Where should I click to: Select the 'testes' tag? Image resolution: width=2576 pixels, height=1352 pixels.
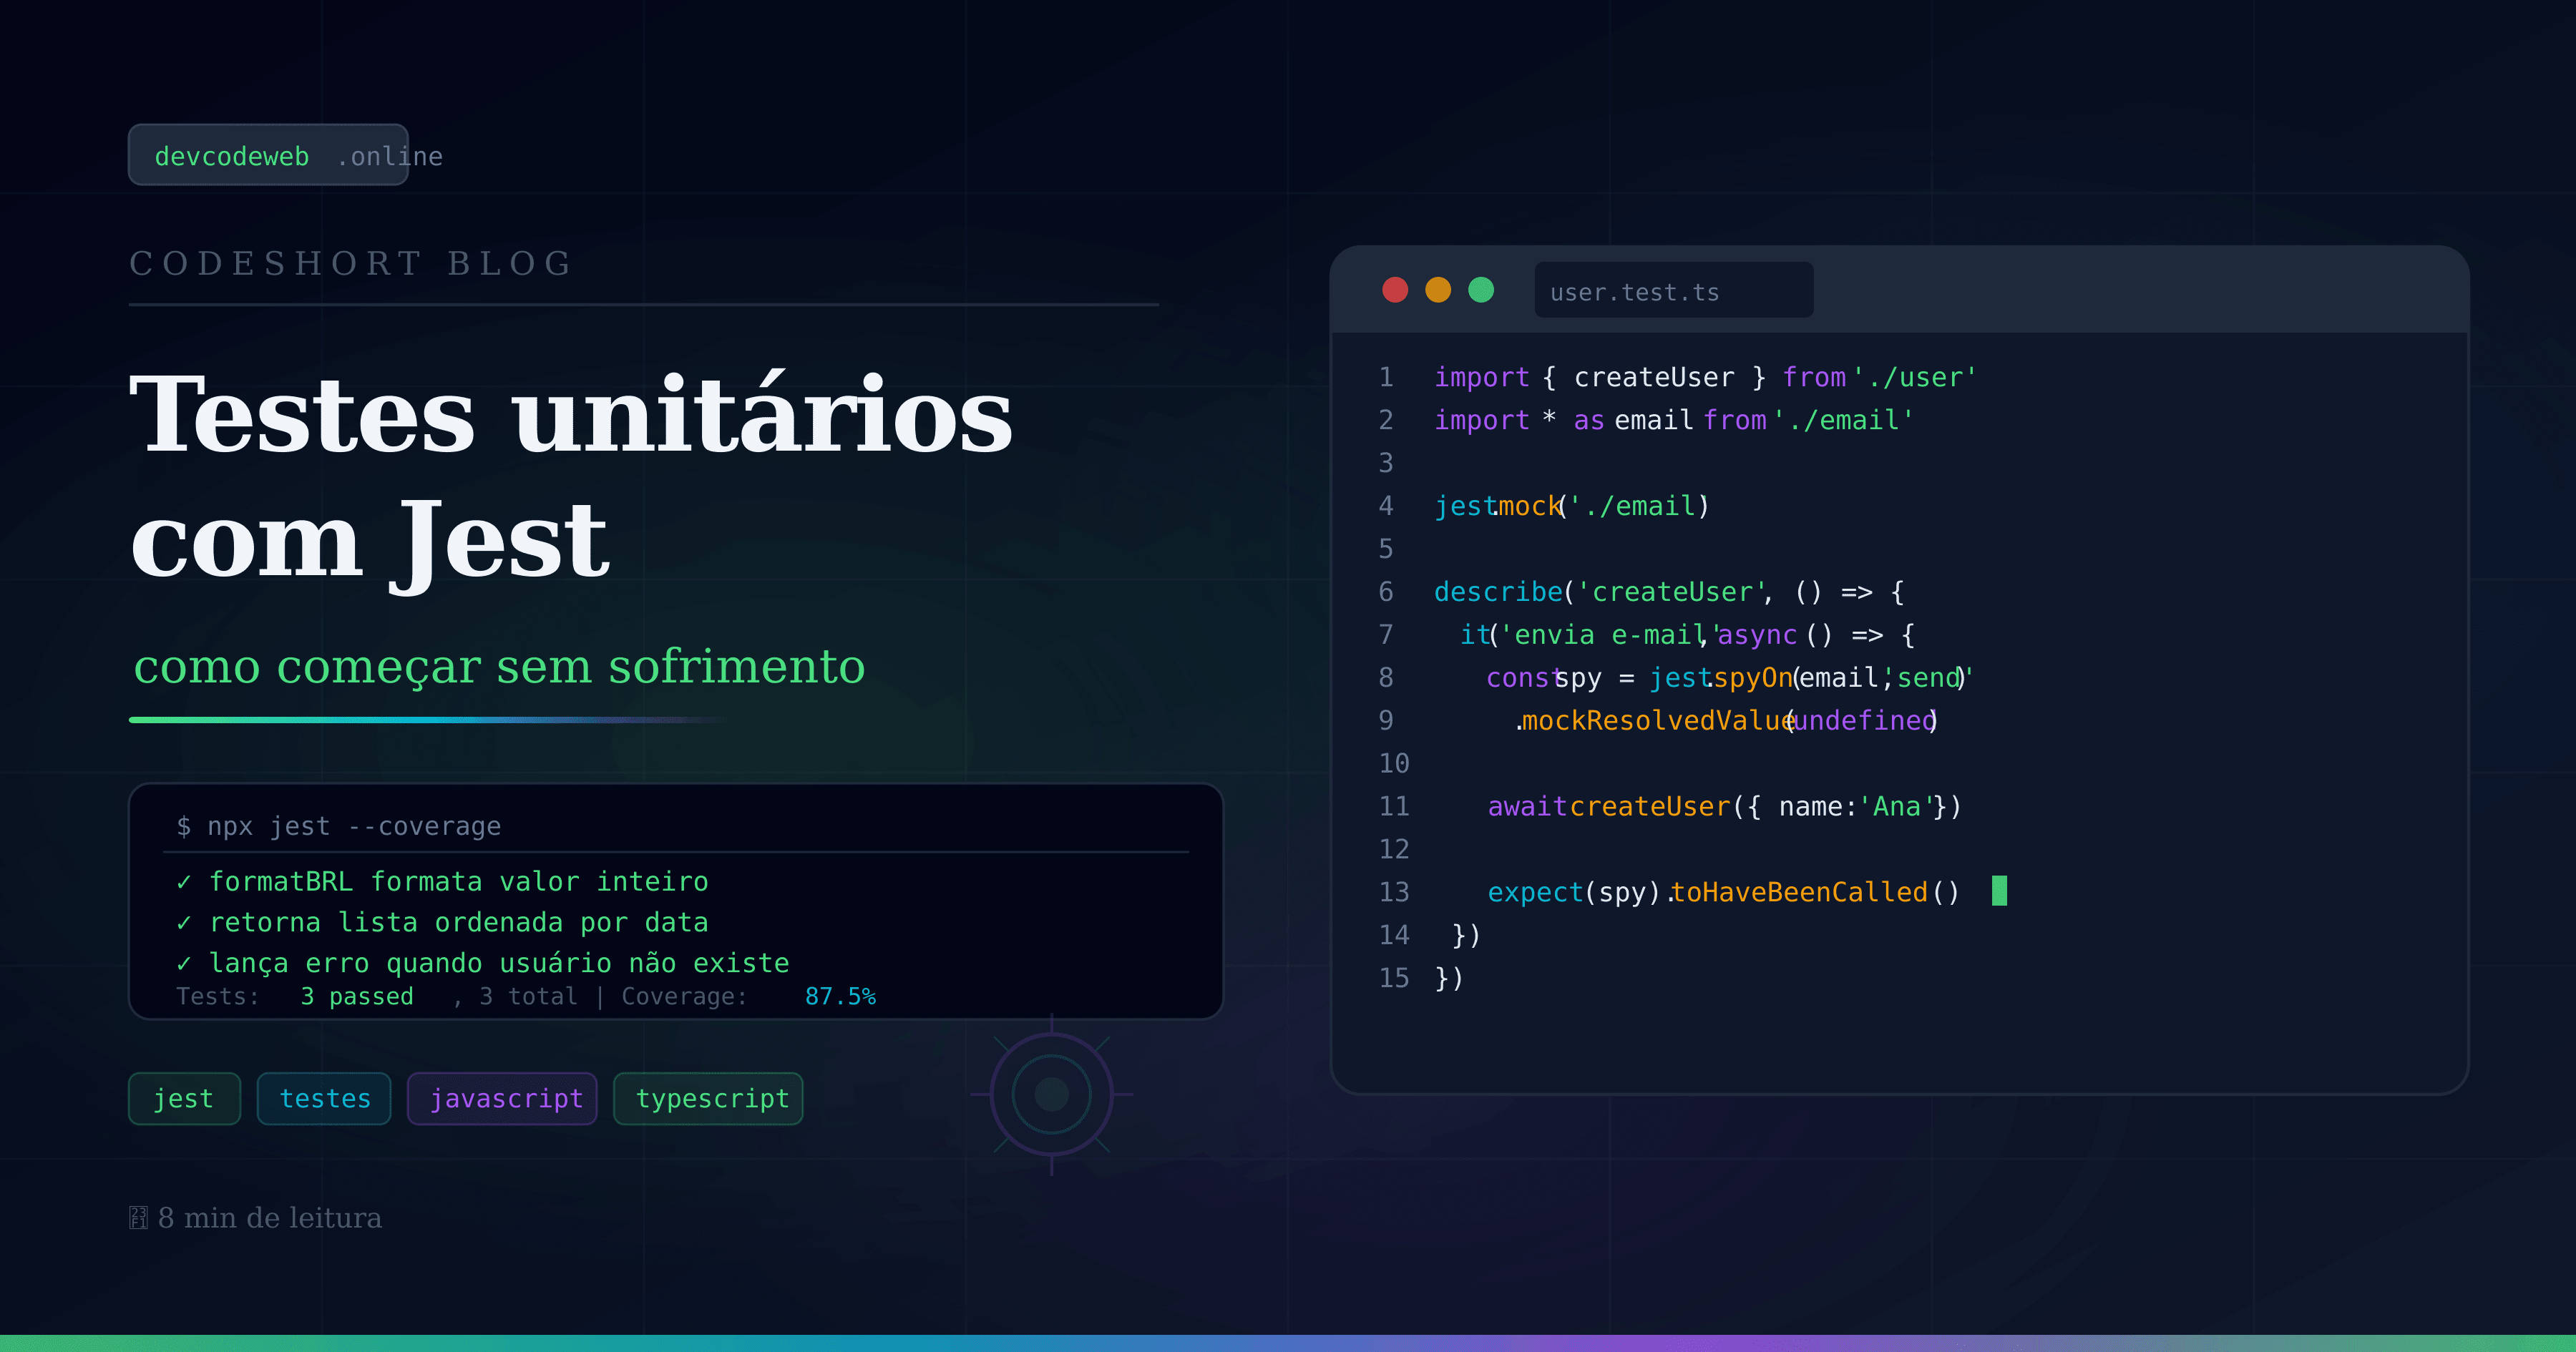point(324,1098)
